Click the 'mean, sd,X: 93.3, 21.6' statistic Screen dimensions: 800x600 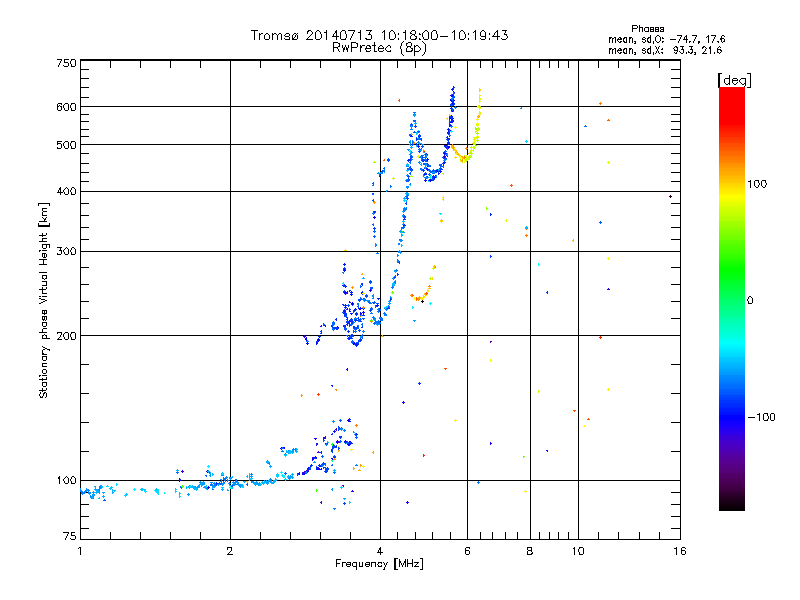(665, 50)
